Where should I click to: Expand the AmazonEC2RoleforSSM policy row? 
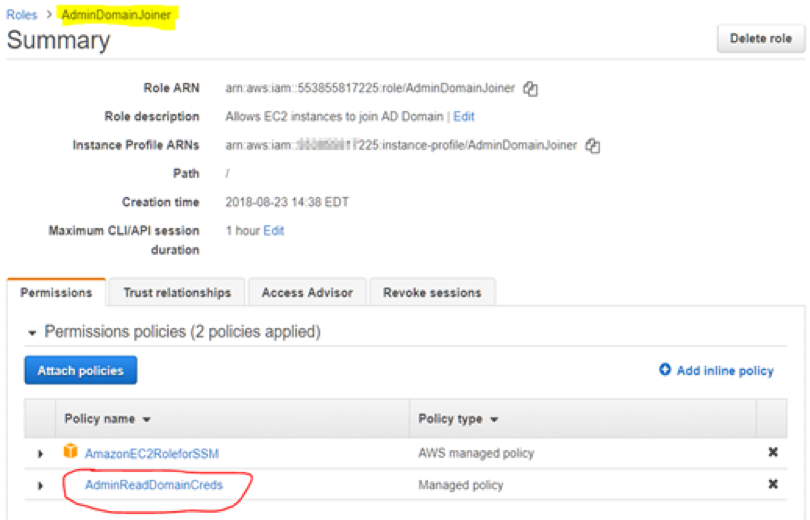click(40, 454)
